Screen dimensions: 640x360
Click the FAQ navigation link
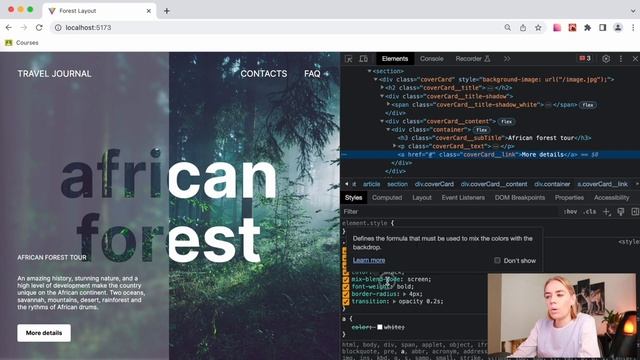click(x=312, y=74)
